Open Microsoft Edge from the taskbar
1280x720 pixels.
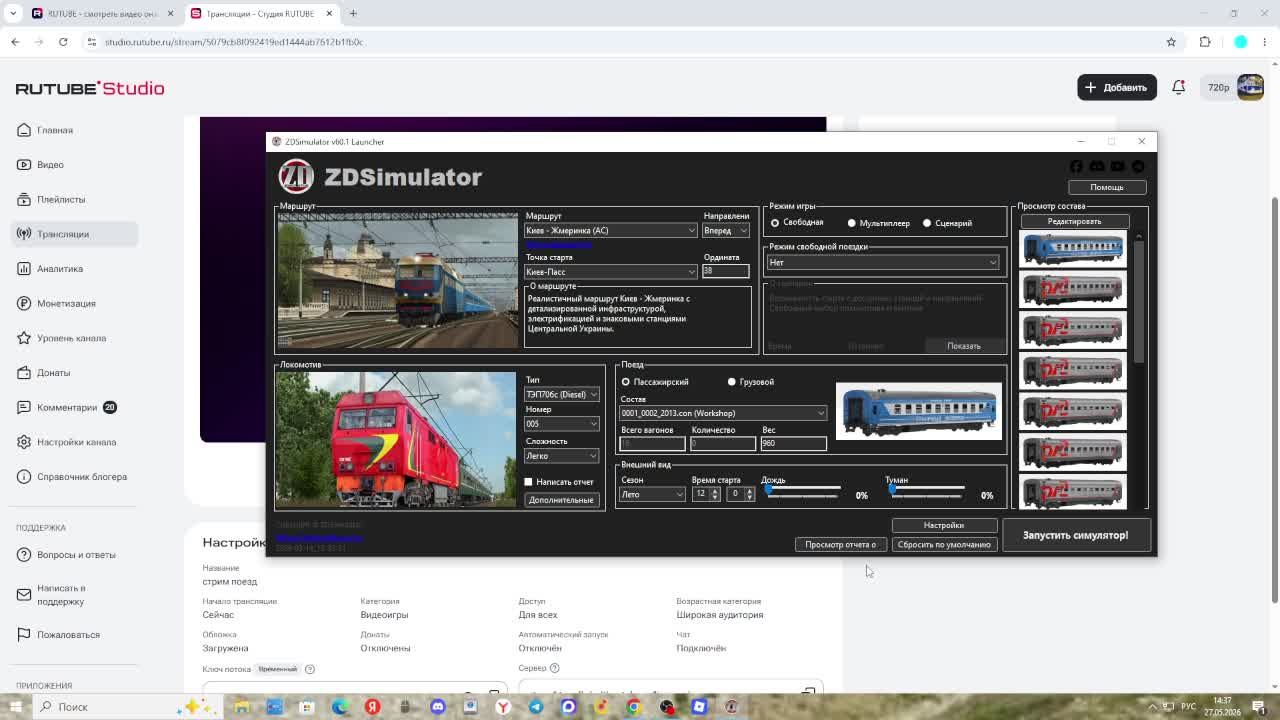[x=340, y=707]
